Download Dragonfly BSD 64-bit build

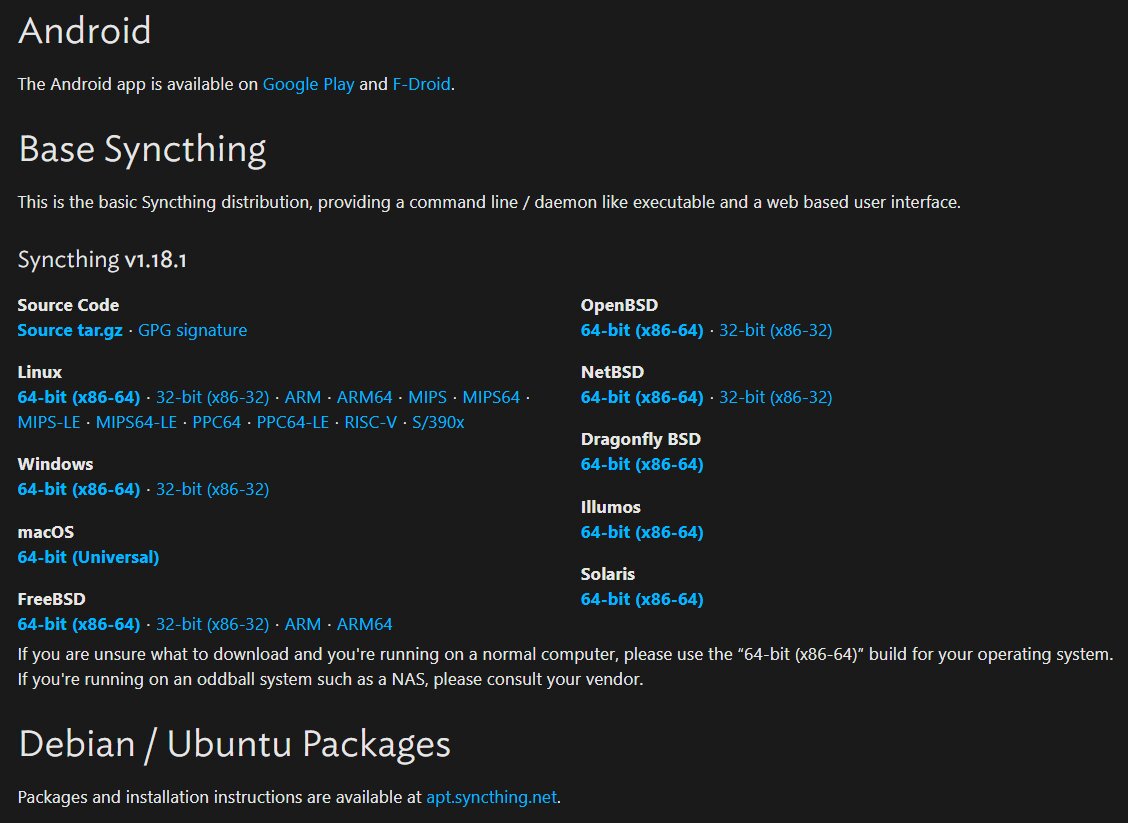642,464
